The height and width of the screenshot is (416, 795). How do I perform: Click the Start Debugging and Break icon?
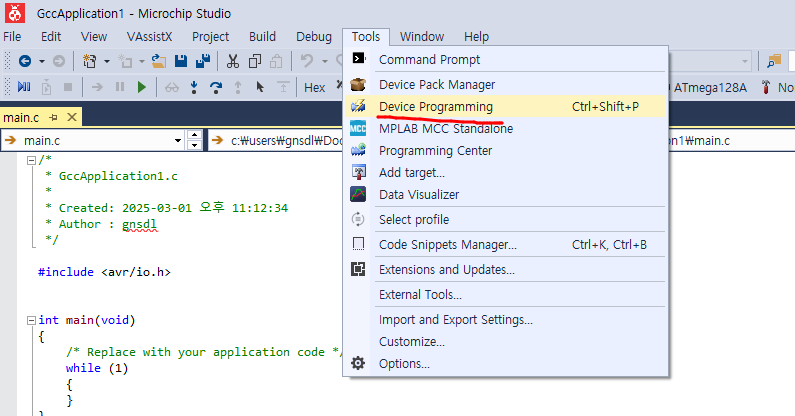[24, 87]
